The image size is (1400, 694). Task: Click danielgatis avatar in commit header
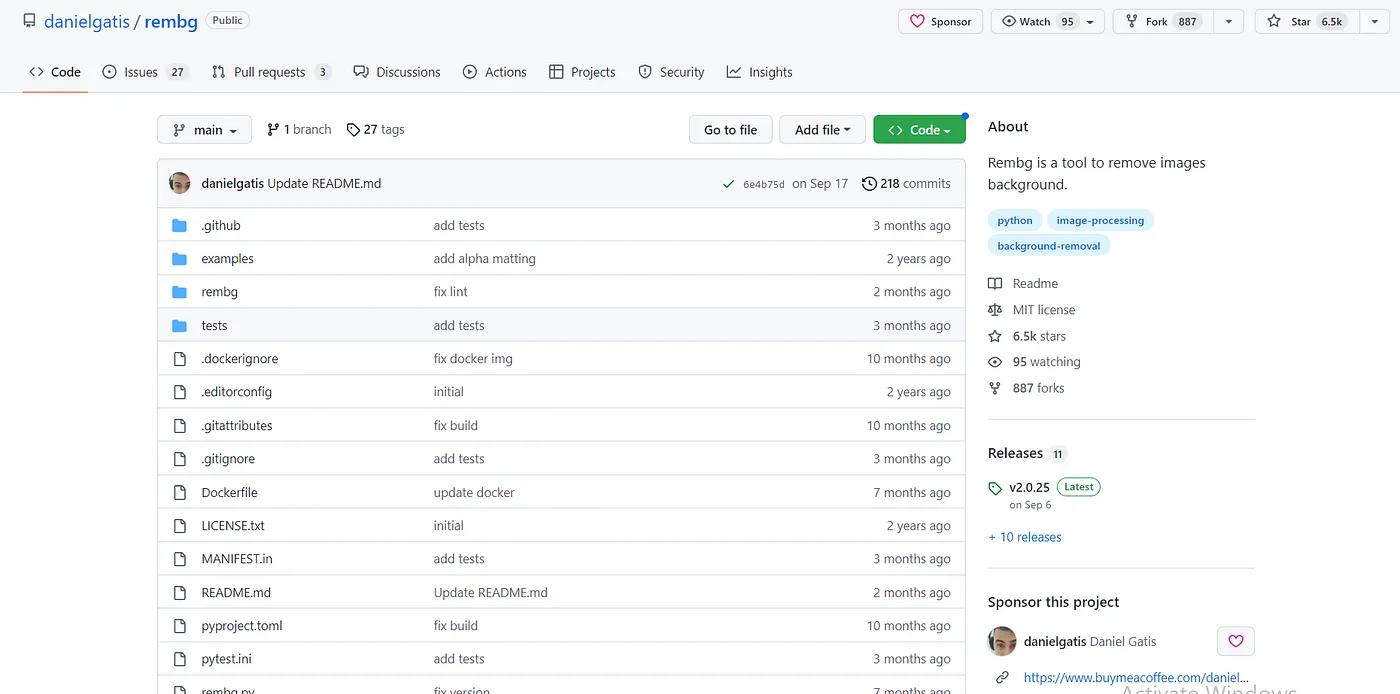[x=180, y=183]
